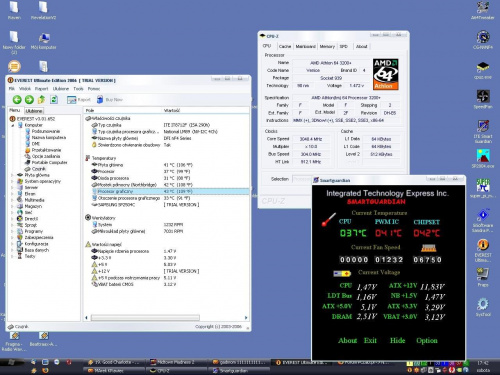Click Option in the Smartguardian window
Screen dimensions: 500x375
click(427, 340)
